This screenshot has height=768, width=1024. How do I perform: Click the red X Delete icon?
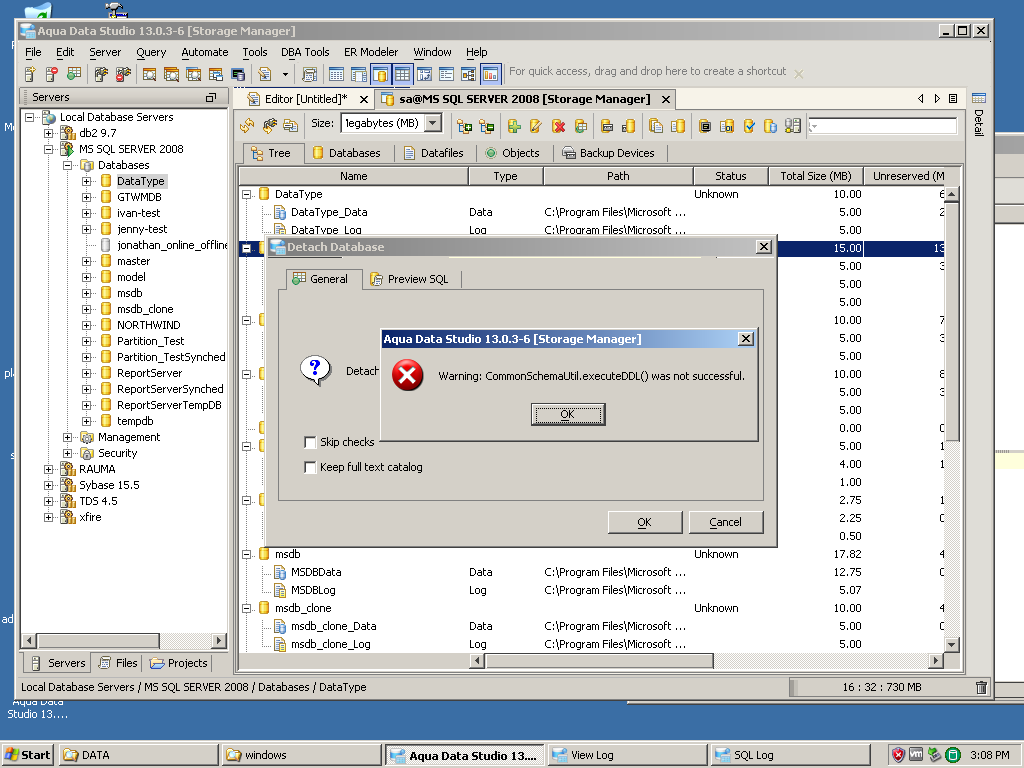click(558, 126)
